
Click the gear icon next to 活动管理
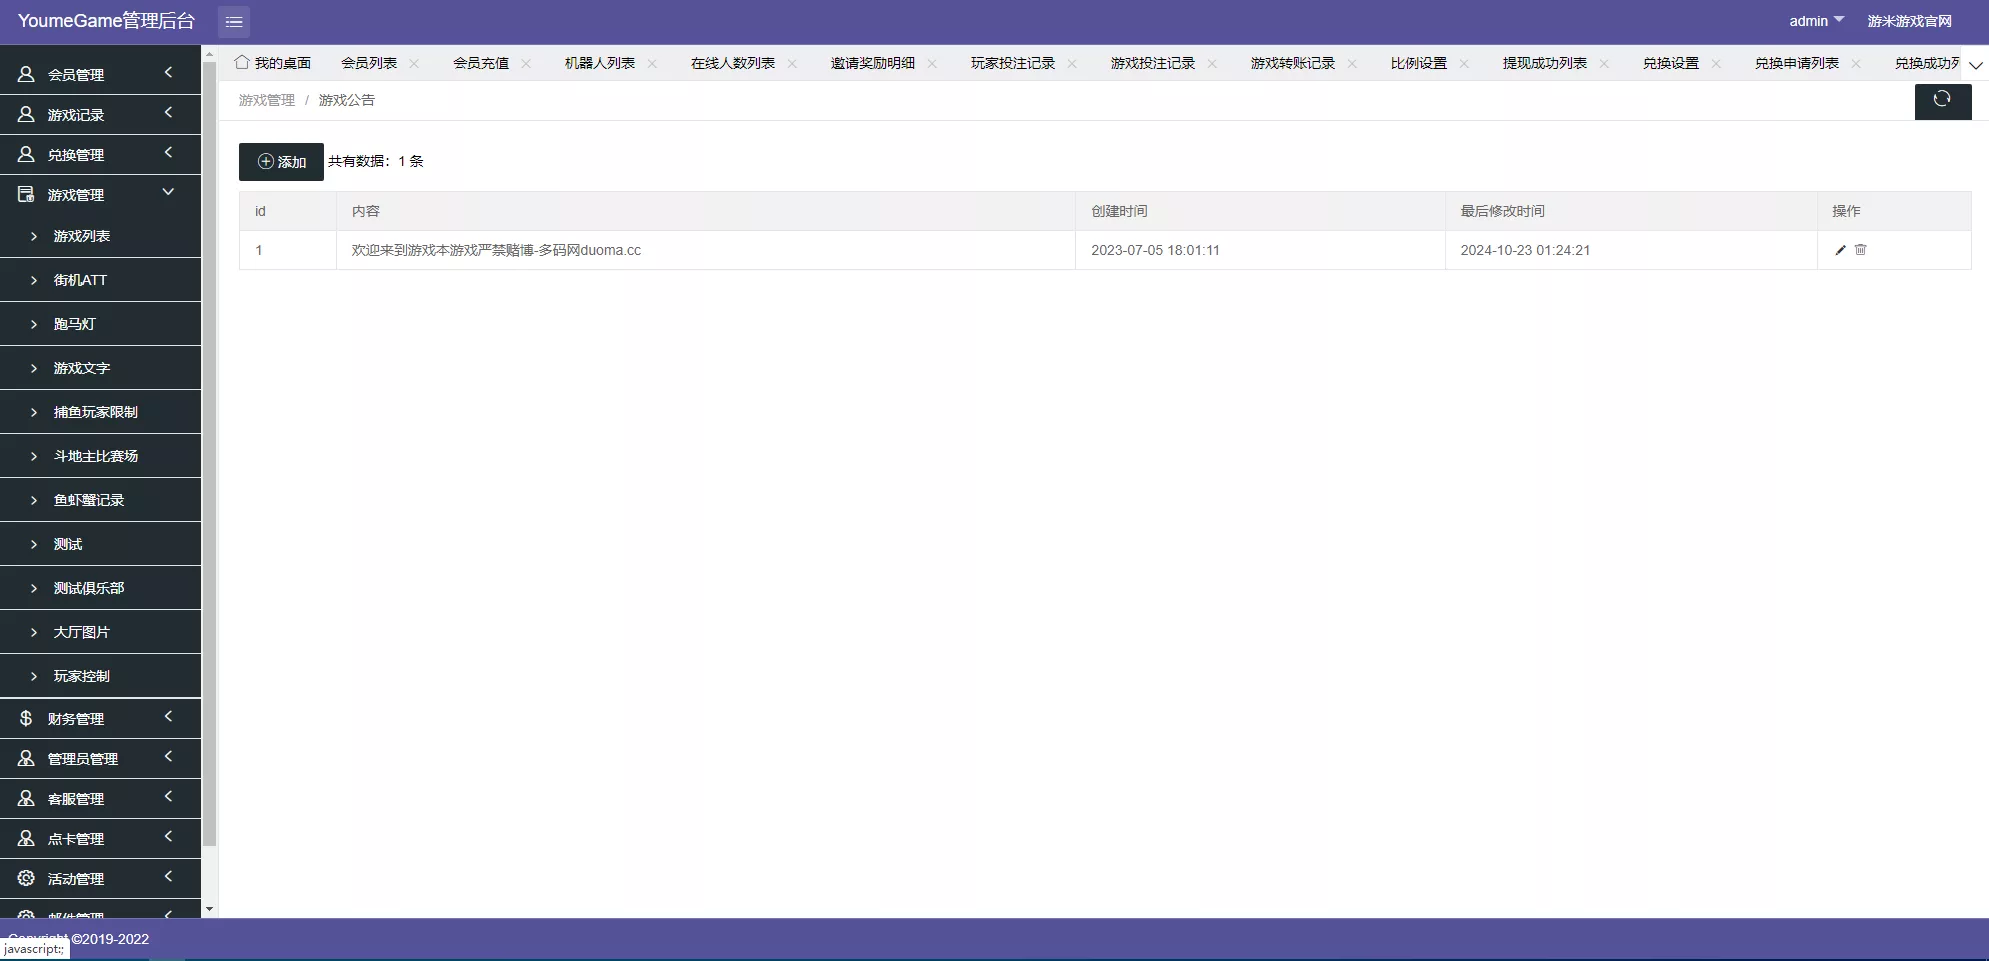[x=24, y=878]
